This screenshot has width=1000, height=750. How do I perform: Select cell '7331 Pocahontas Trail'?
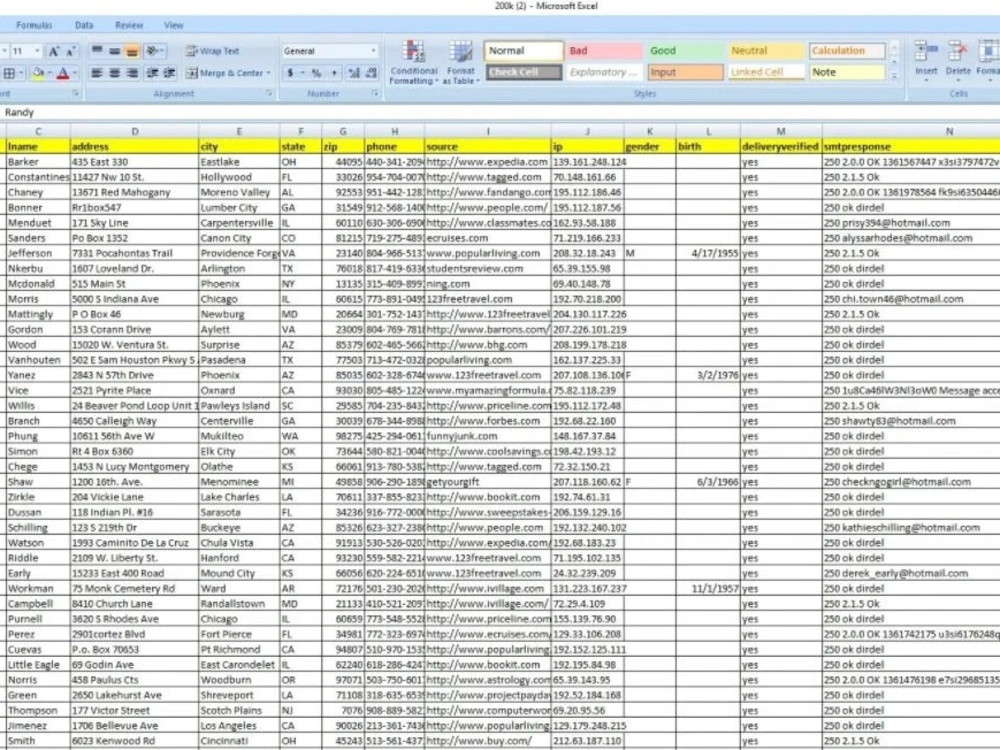[135, 253]
